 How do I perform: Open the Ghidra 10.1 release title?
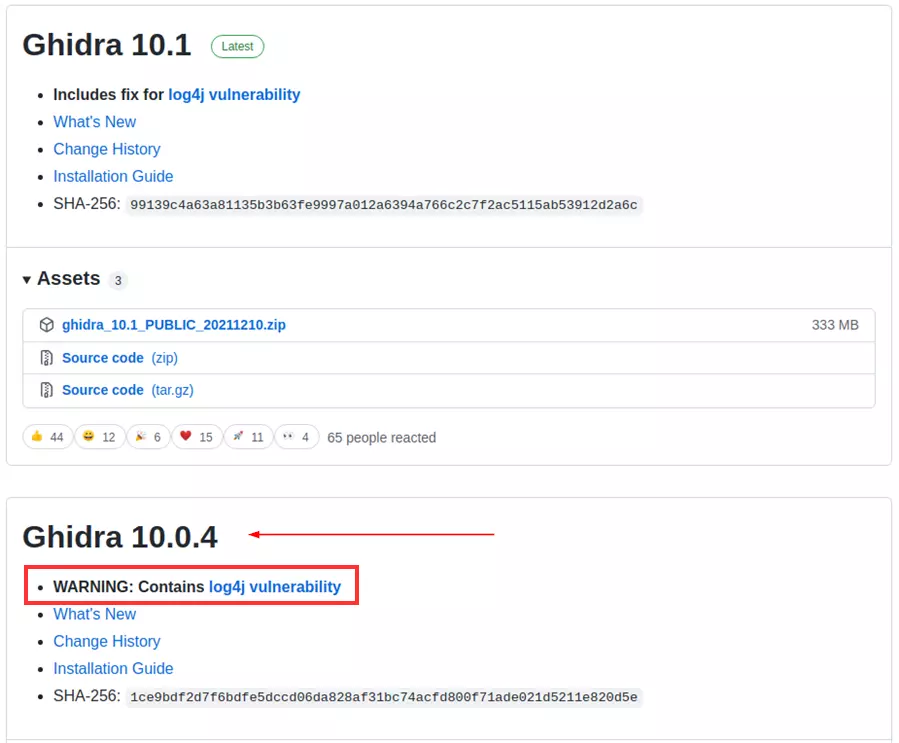click(x=107, y=45)
